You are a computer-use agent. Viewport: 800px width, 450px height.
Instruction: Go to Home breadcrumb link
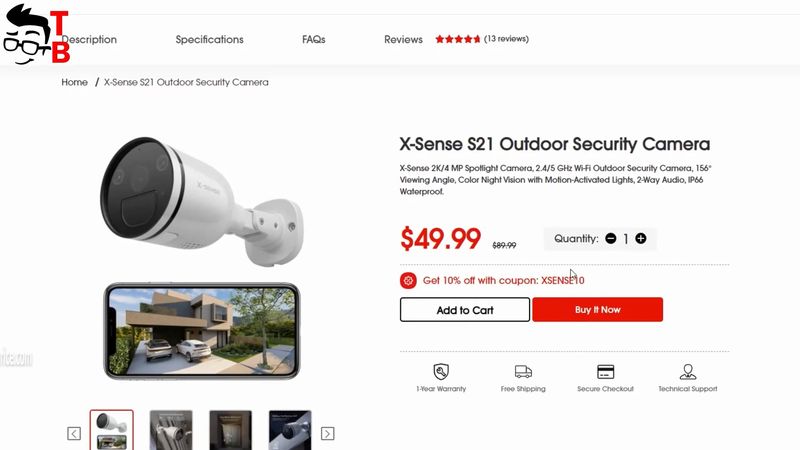[74, 82]
